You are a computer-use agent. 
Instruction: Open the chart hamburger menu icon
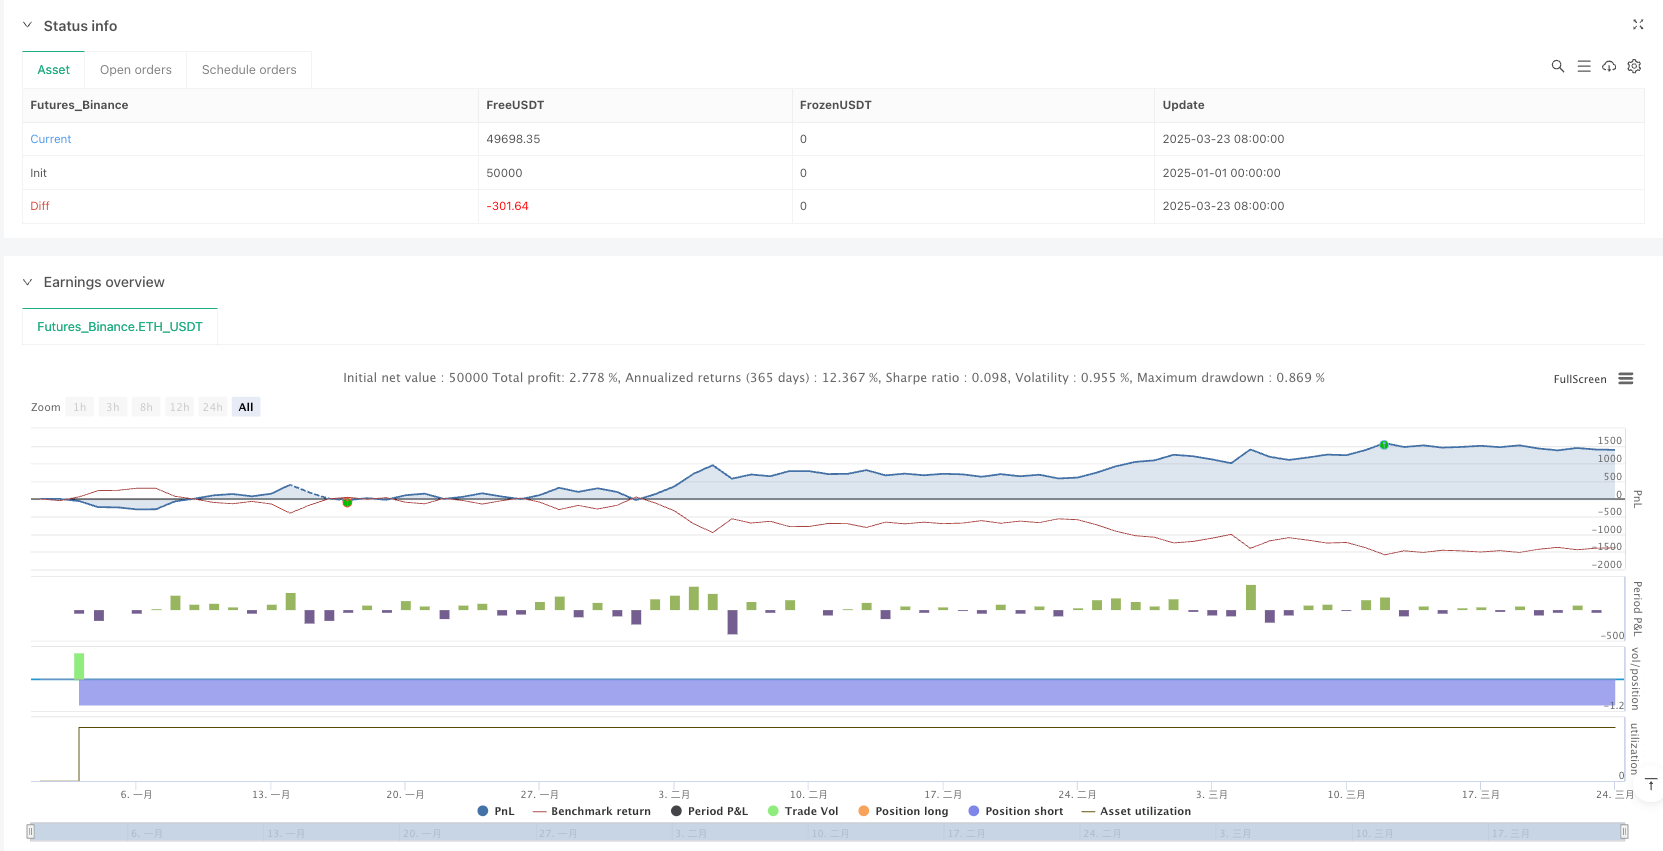1626,379
